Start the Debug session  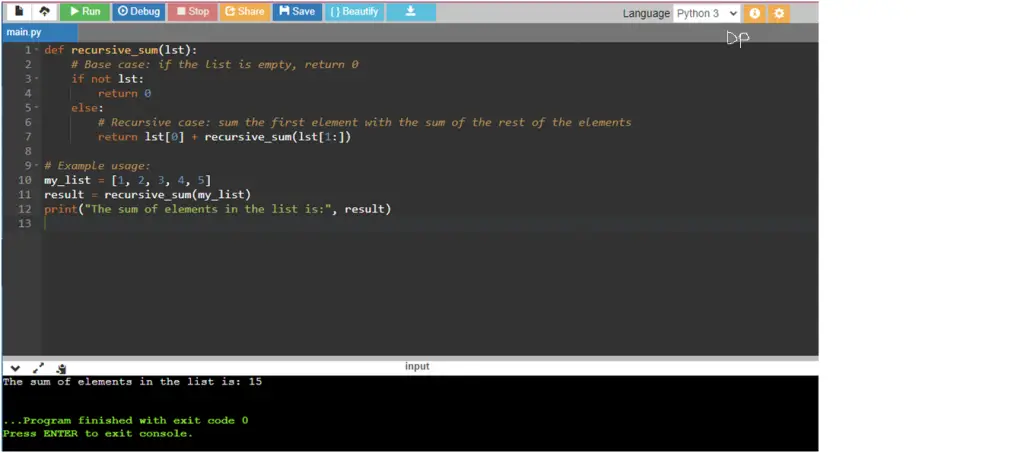pyautogui.click(x=138, y=12)
